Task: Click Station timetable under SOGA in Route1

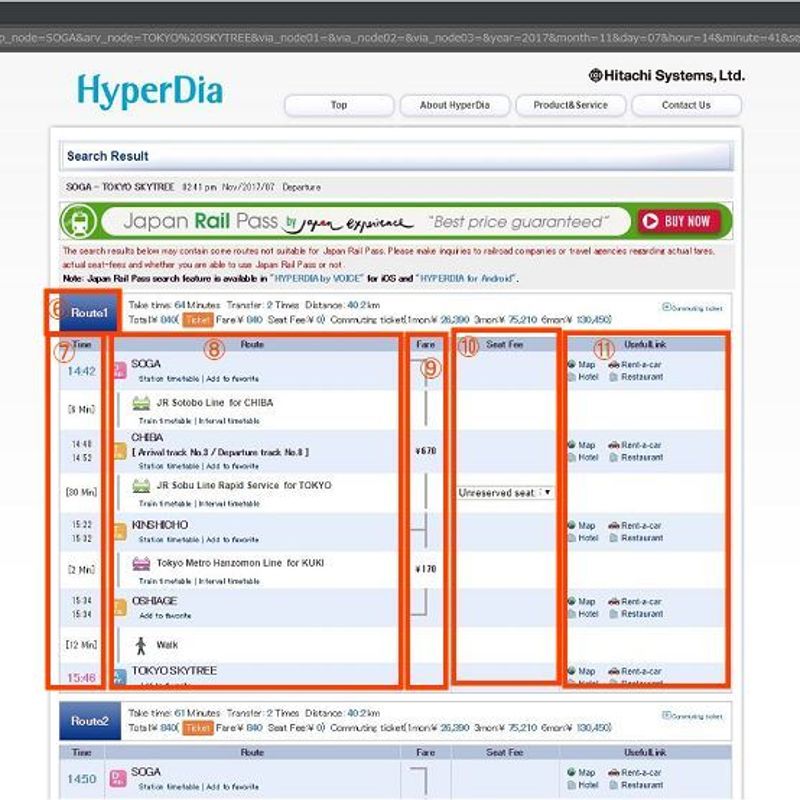Action: pos(168,379)
